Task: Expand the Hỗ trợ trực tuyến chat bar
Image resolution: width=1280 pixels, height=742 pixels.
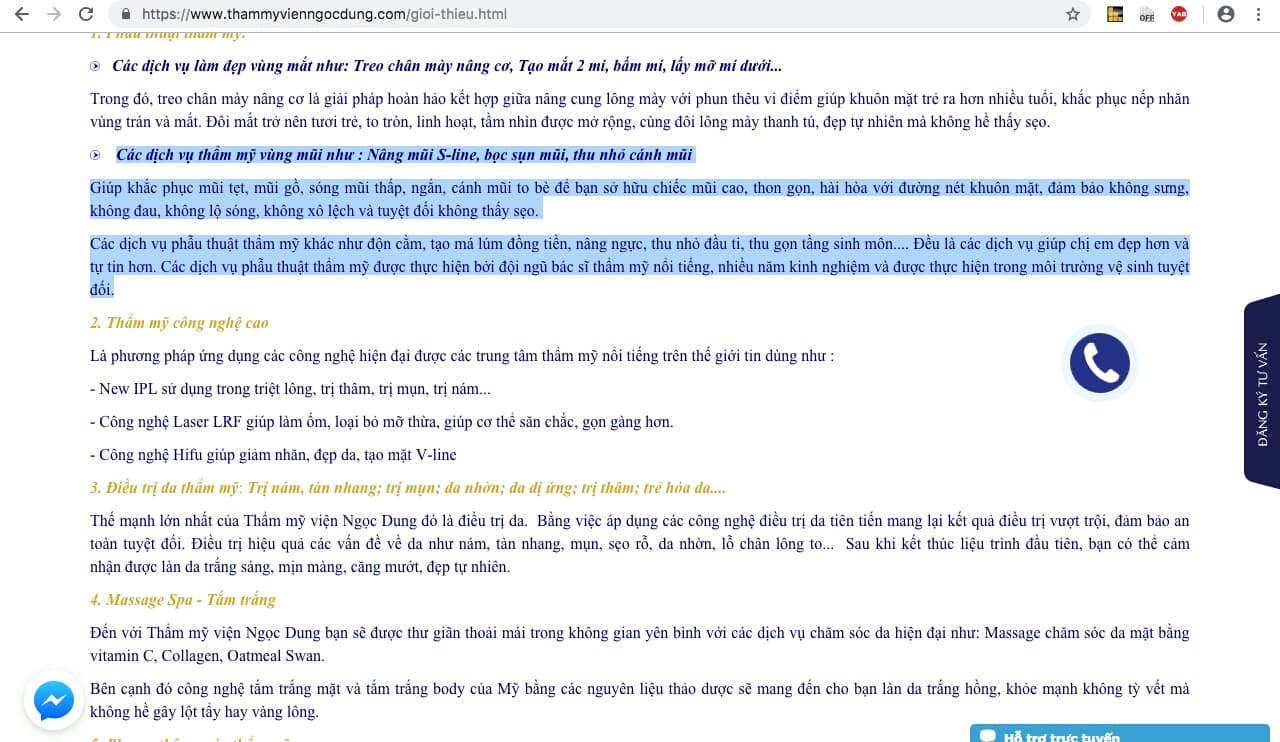Action: 1119,734
